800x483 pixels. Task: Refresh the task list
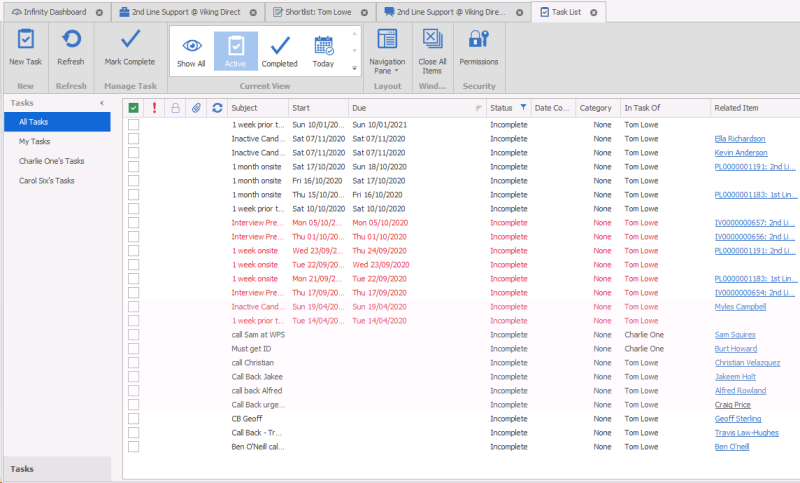pos(71,42)
